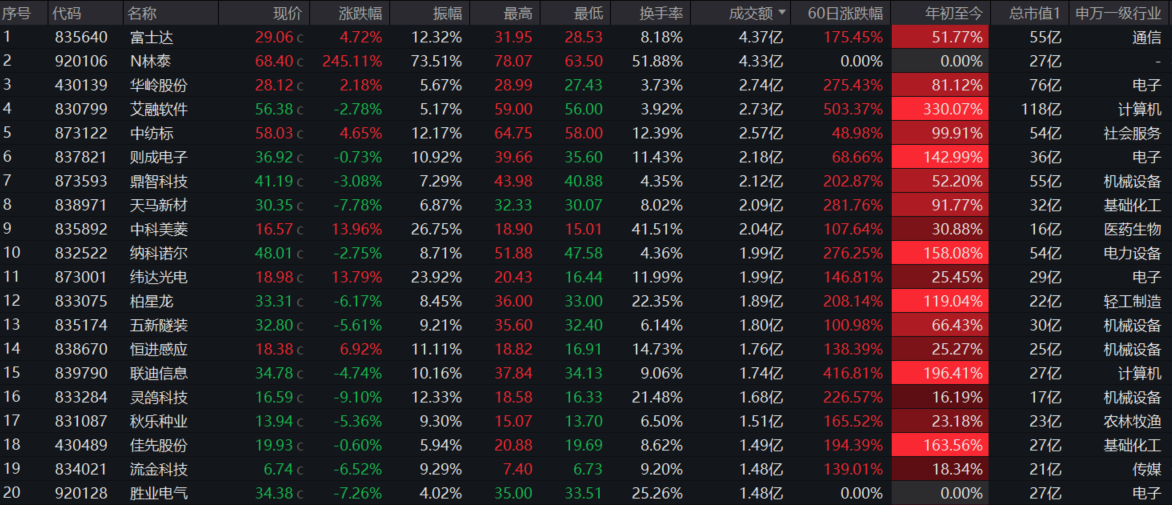Click the 16.19% year-to-date cell
This screenshot has height=505, width=1172.
(x=940, y=397)
